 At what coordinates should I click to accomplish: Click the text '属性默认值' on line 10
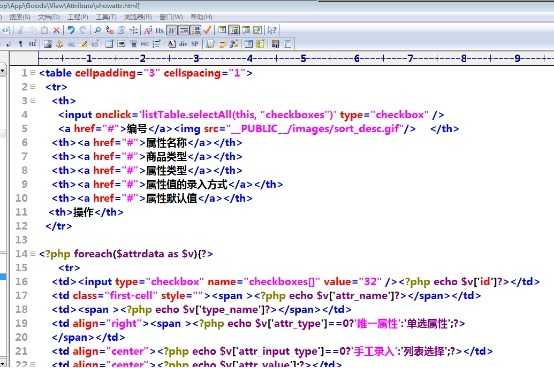(171, 198)
